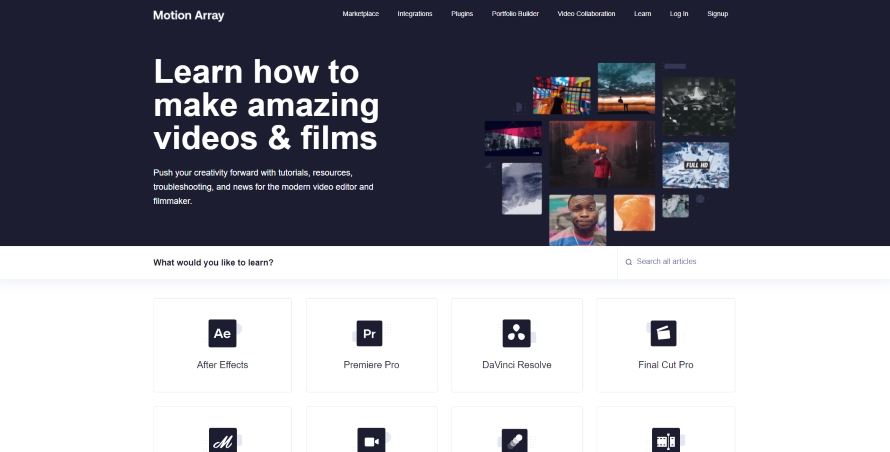Click the bandage icon tile
Screen dimensions: 890x452
[514, 441]
